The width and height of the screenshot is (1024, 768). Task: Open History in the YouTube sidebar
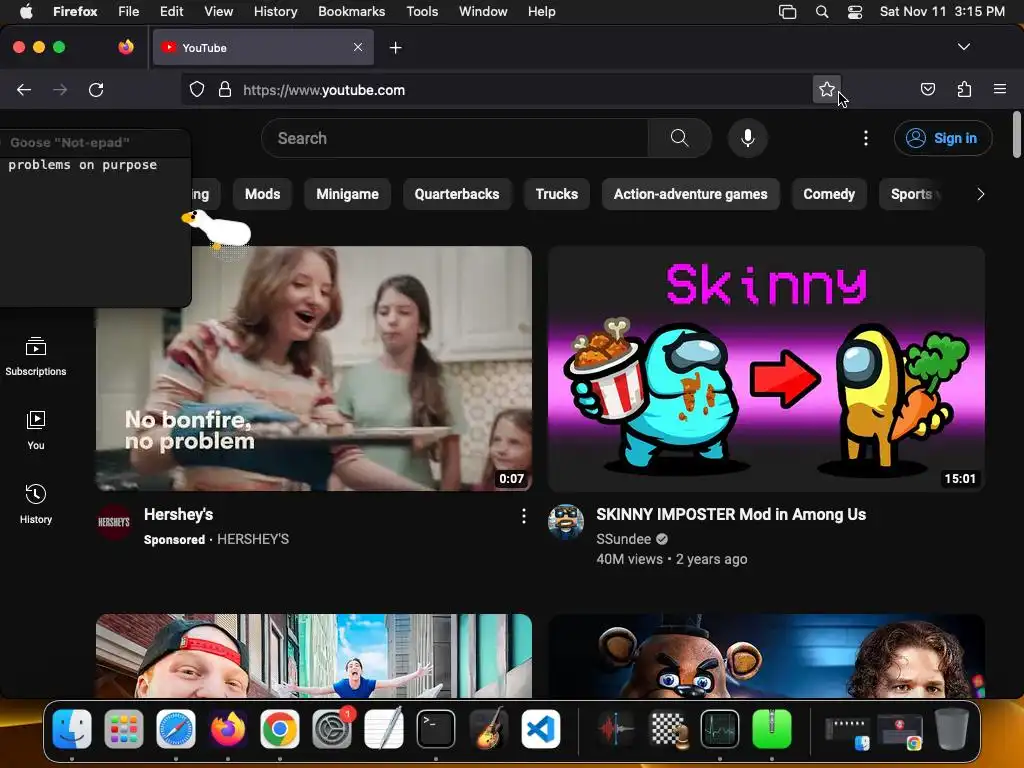(36, 504)
